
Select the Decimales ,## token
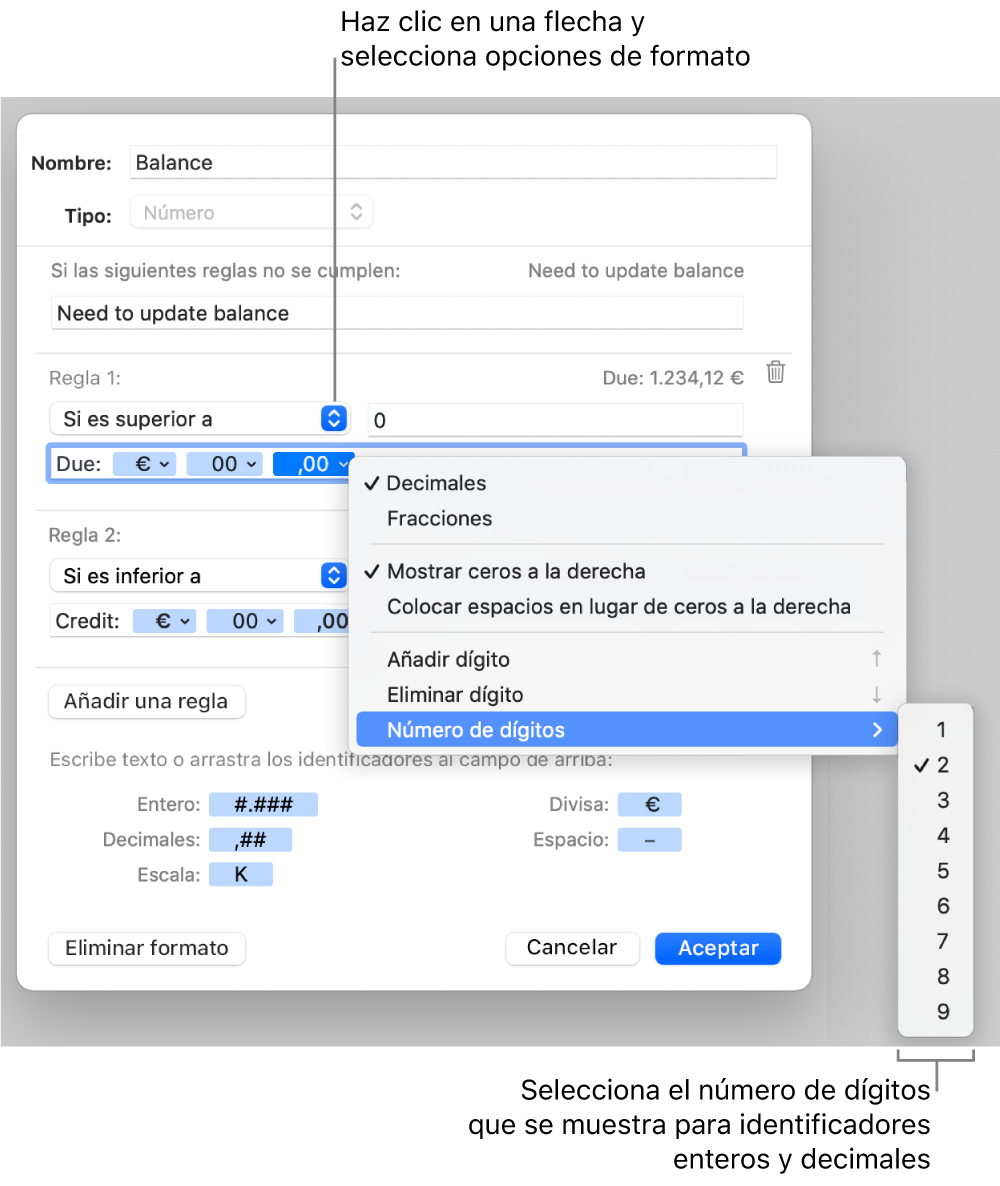250,840
